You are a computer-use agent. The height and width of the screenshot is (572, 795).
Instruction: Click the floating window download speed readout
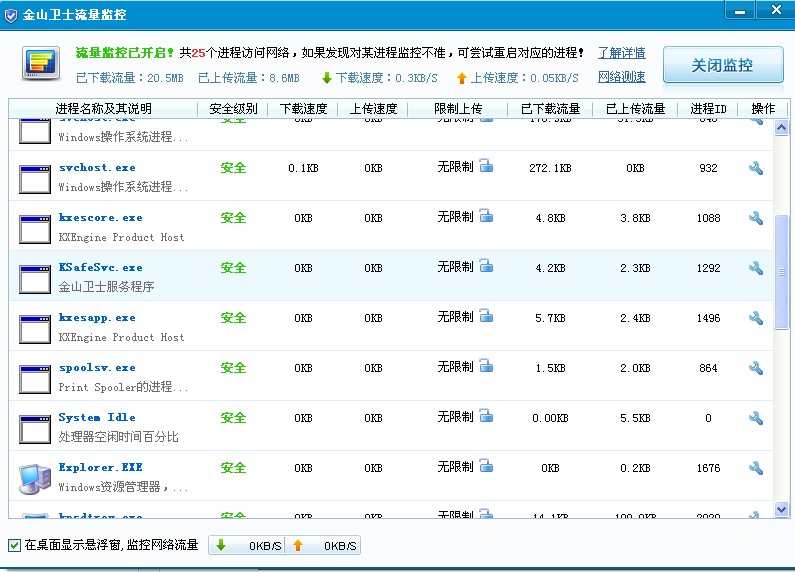(x=247, y=546)
